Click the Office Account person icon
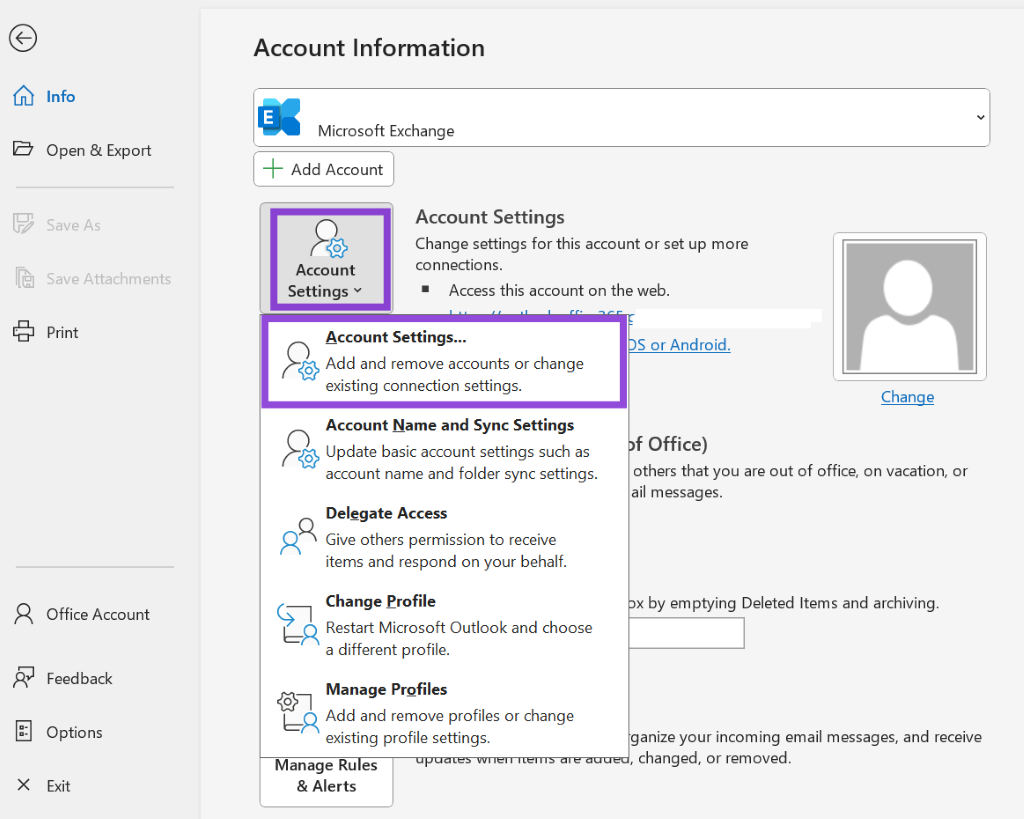The width and height of the screenshot is (1024, 819). [24, 614]
